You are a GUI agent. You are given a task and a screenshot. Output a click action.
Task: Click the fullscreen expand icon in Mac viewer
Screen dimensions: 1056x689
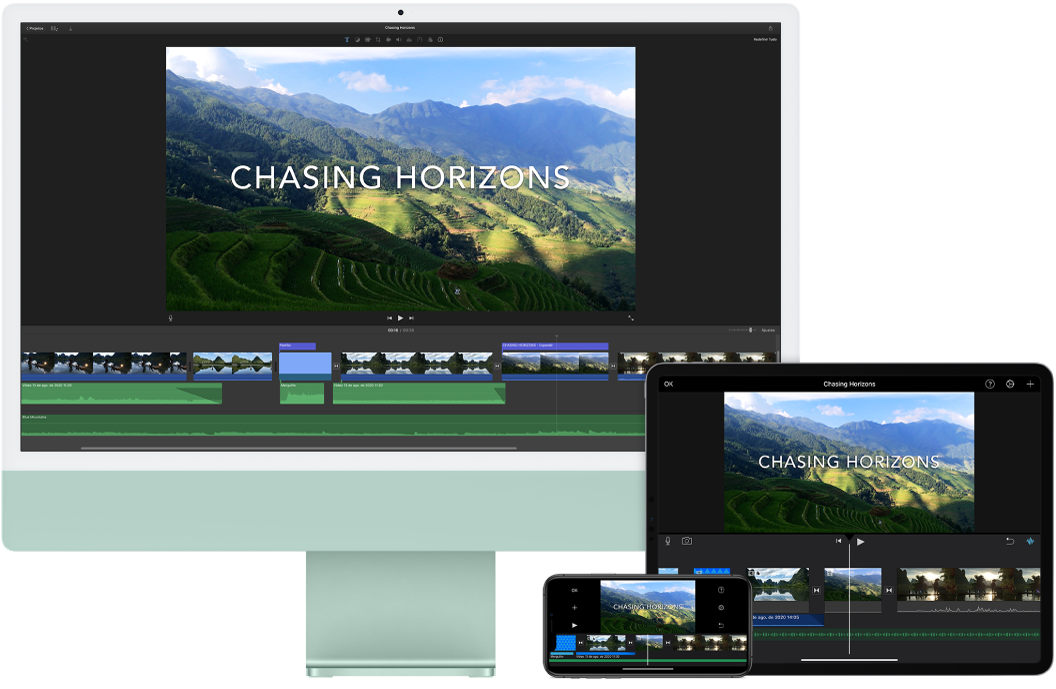point(631,318)
